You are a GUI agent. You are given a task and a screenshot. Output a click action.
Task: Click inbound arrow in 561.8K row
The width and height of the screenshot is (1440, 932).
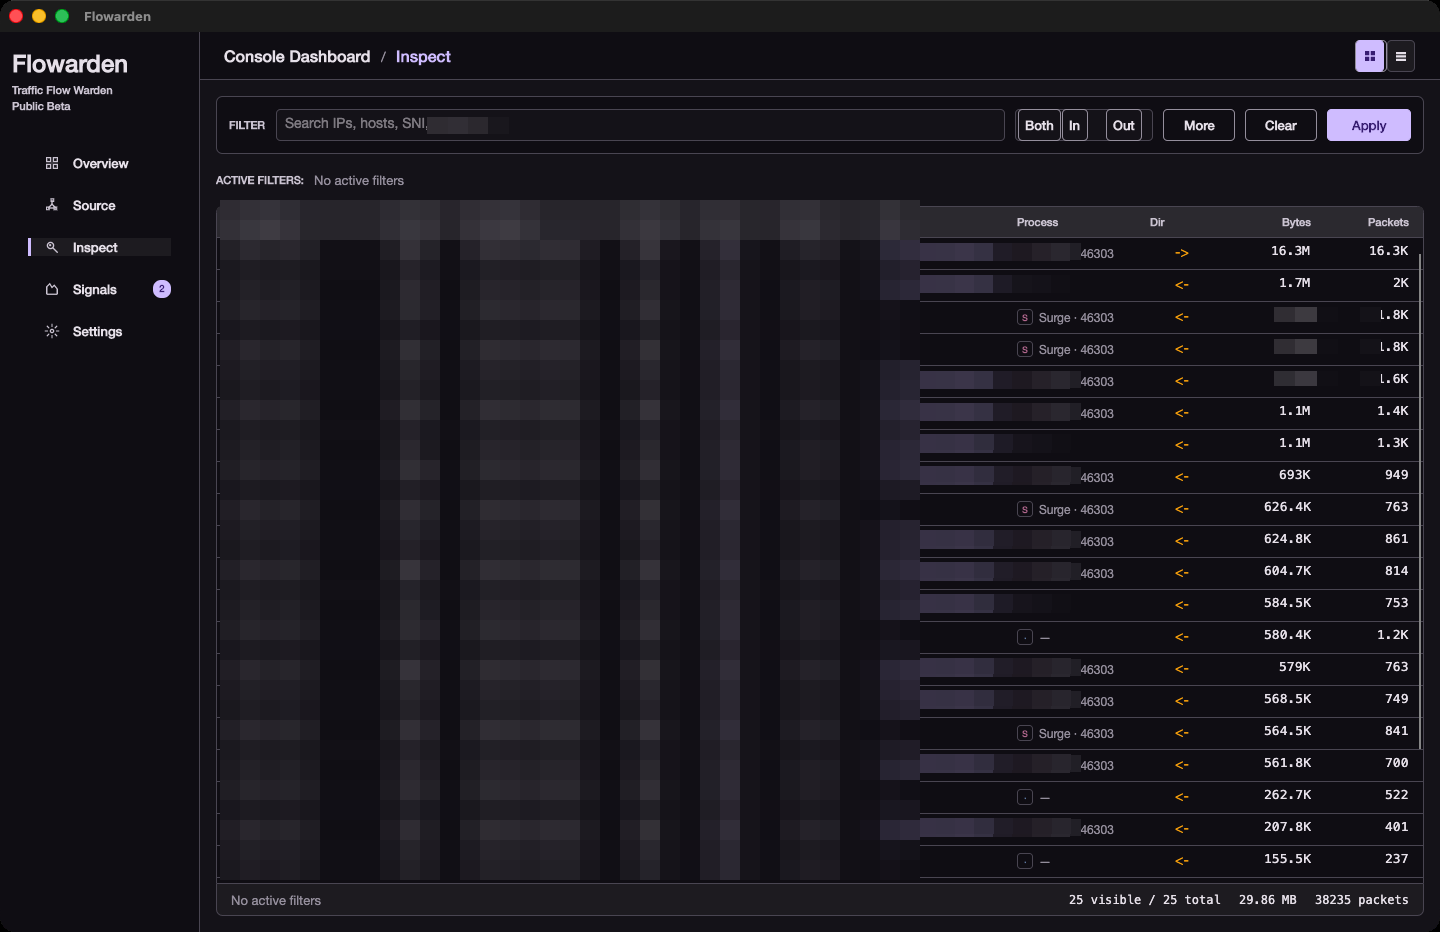click(x=1182, y=765)
